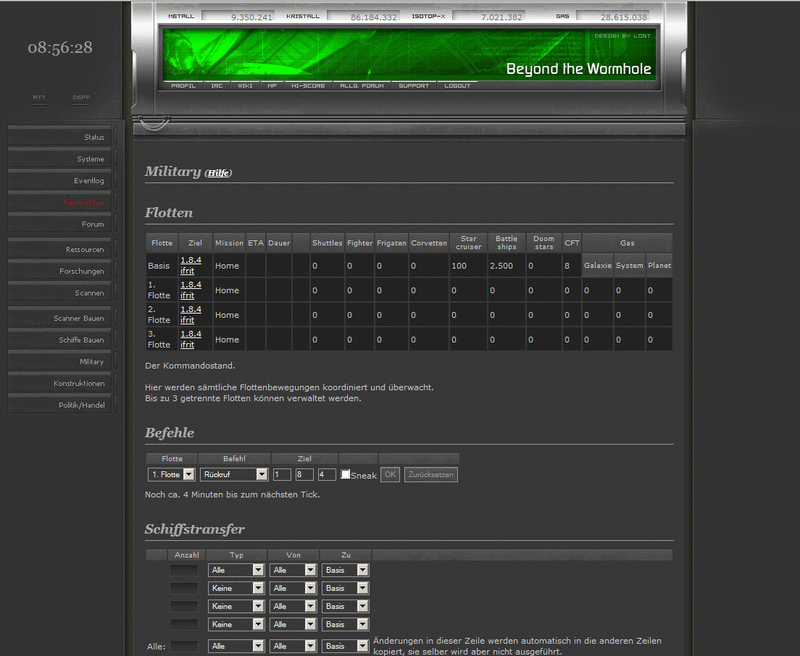This screenshot has width=800, height=656.
Task: Expand first row Typ dropdown in Schiffstransfer
Action: pos(236,570)
